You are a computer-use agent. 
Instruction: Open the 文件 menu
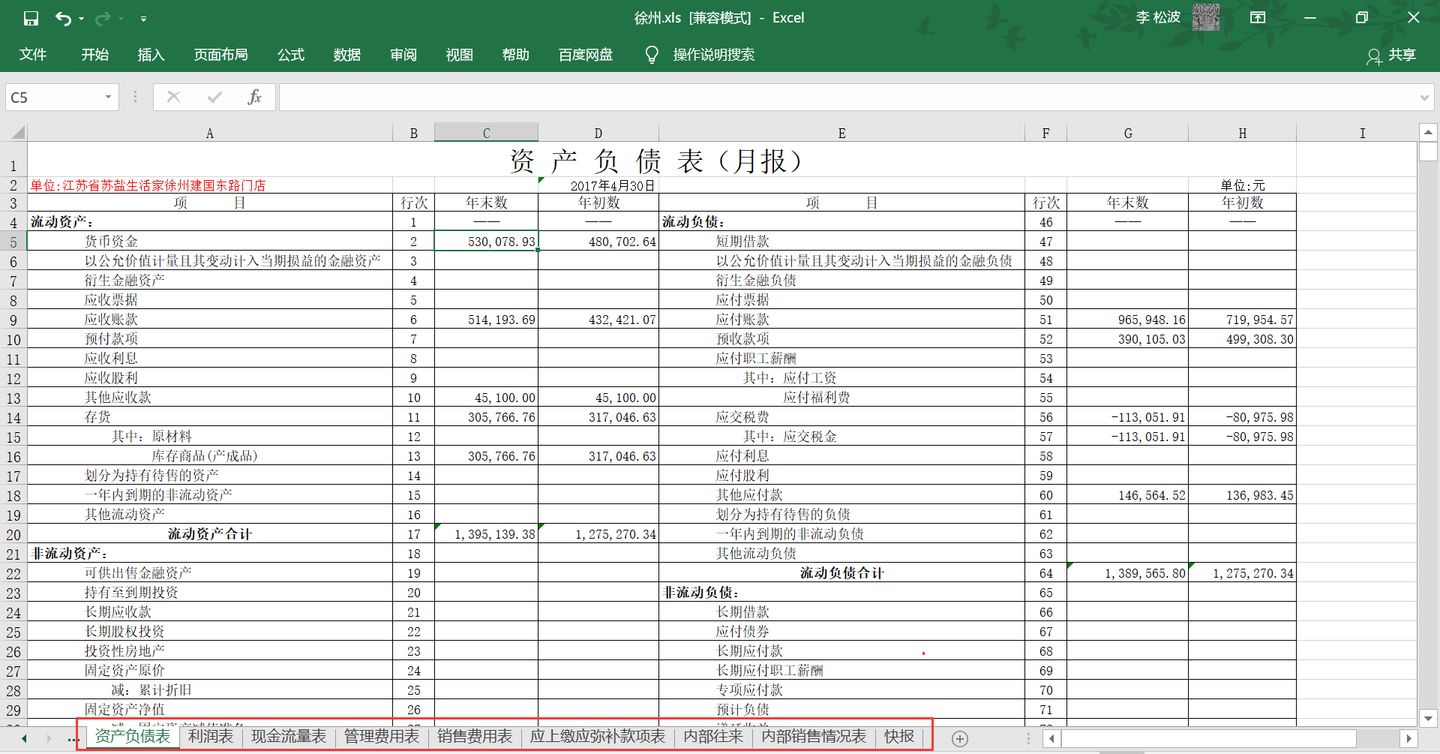[33, 55]
